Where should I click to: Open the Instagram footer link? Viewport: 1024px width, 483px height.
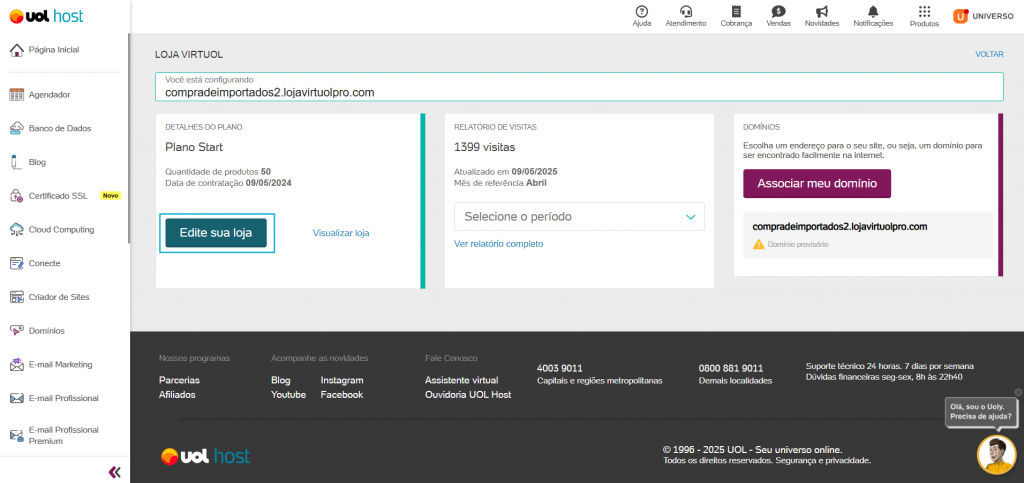[x=342, y=380]
